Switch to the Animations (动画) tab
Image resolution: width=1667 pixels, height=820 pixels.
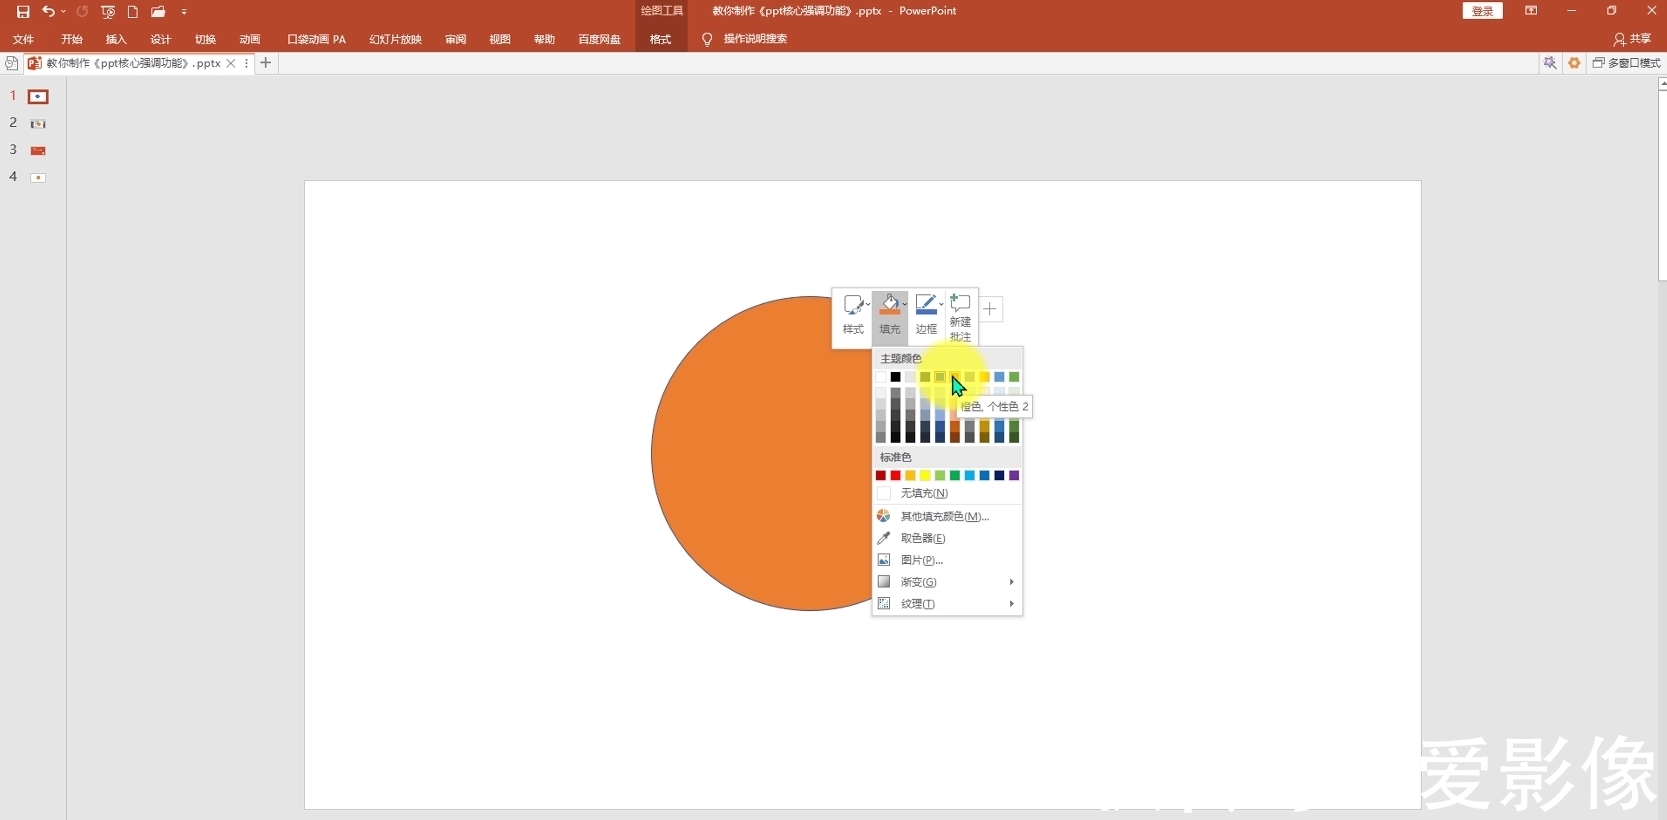[250, 39]
